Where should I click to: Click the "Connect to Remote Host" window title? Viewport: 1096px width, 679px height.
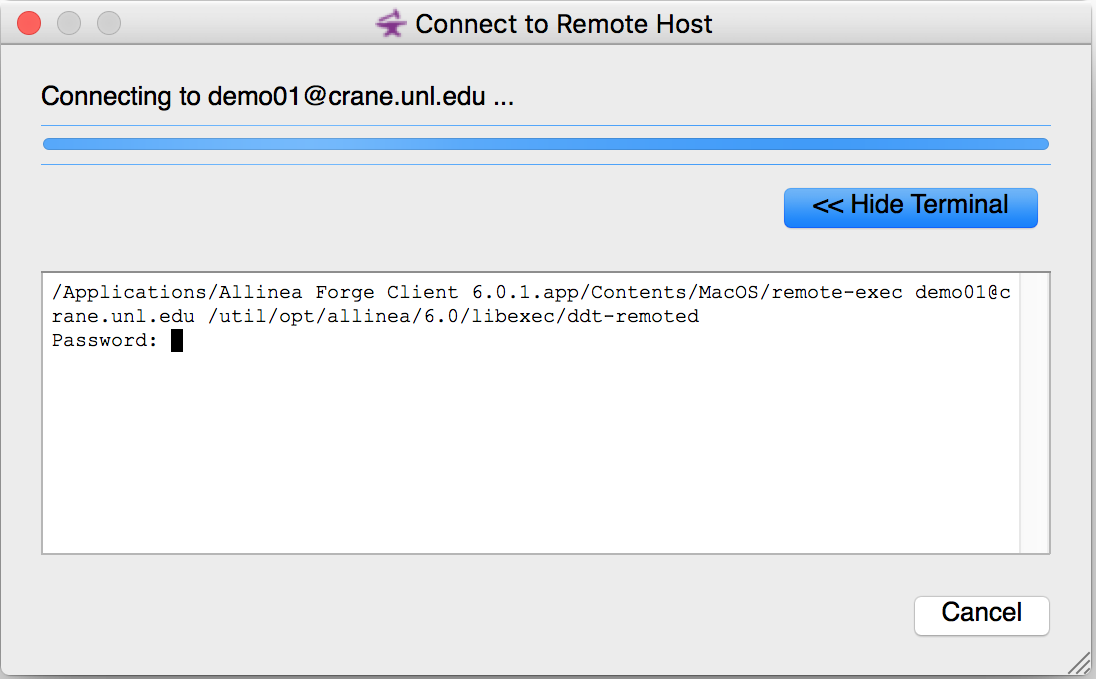click(563, 24)
